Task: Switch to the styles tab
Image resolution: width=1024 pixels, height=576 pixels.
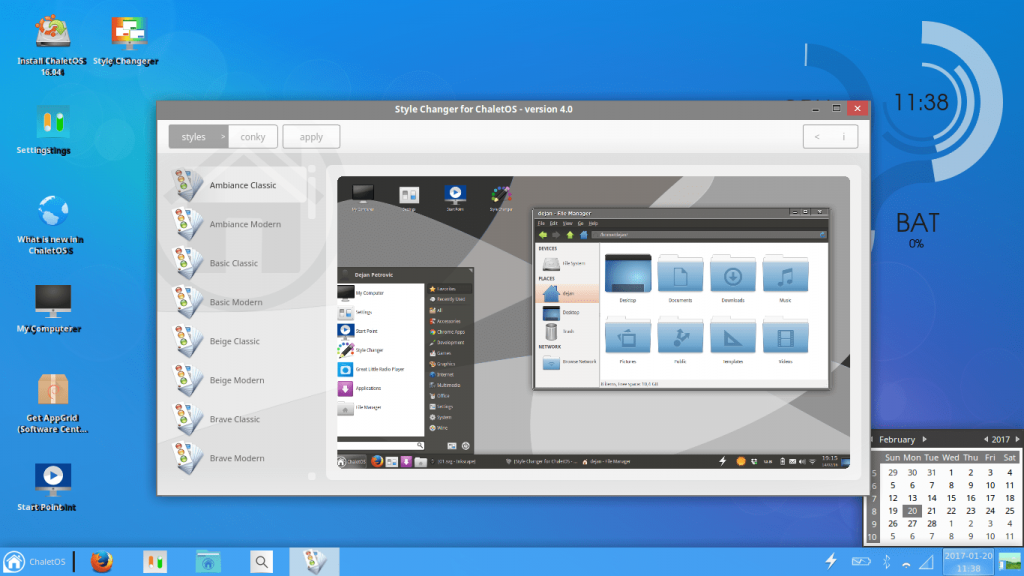Action: coord(199,136)
